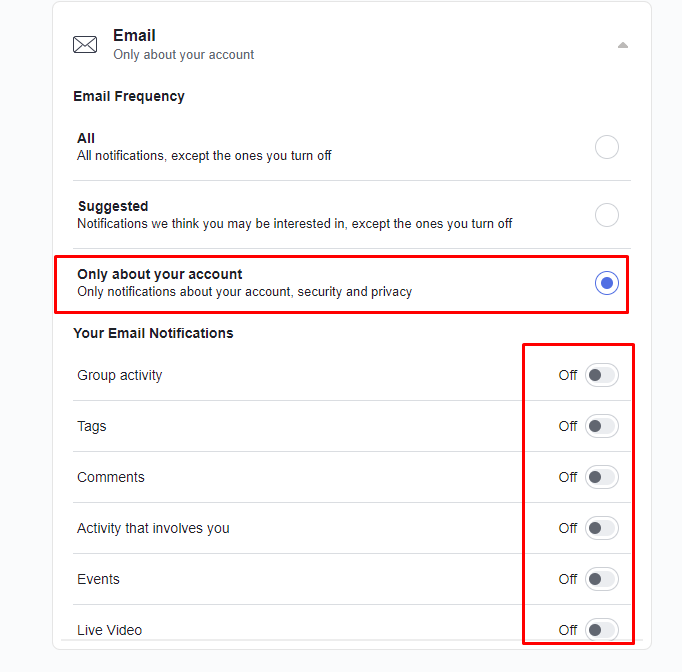Select the Suggested frequency radio button
This screenshot has width=682, height=672.
[x=607, y=215]
